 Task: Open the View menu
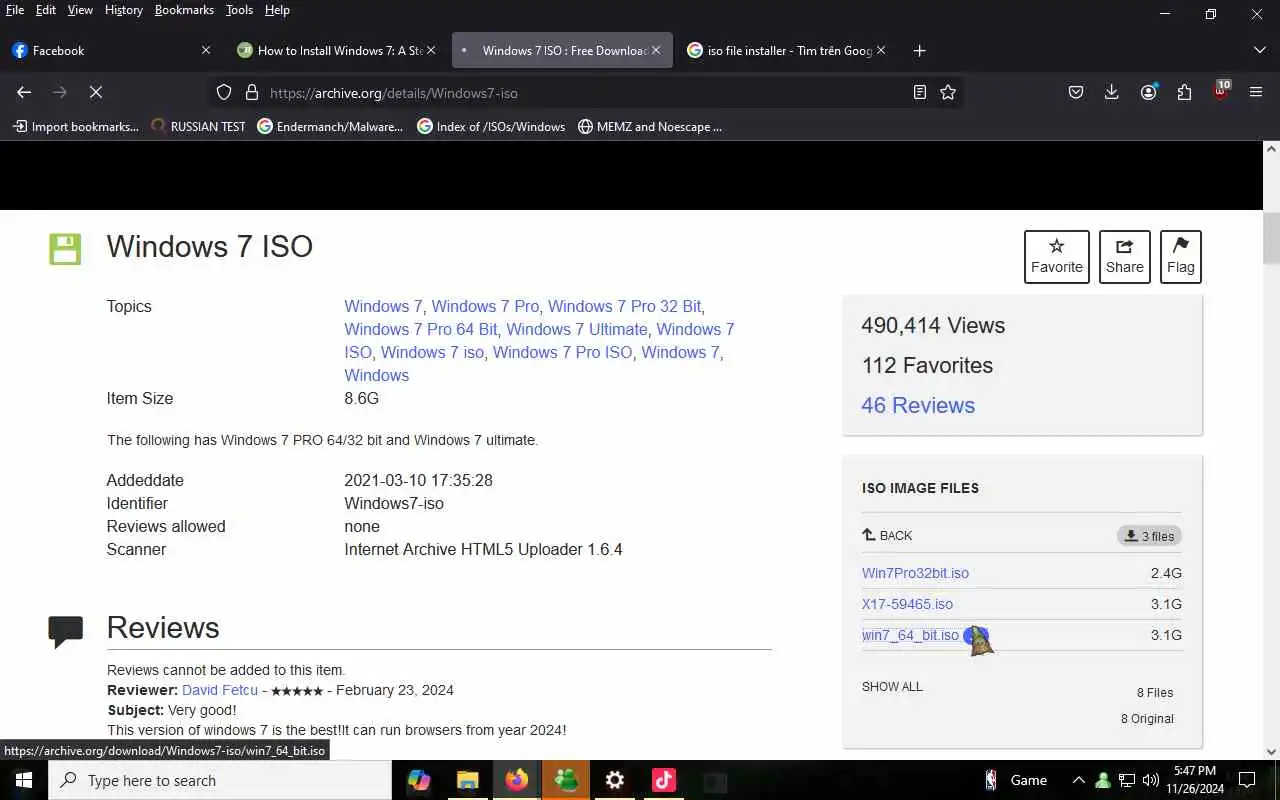click(x=80, y=10)
